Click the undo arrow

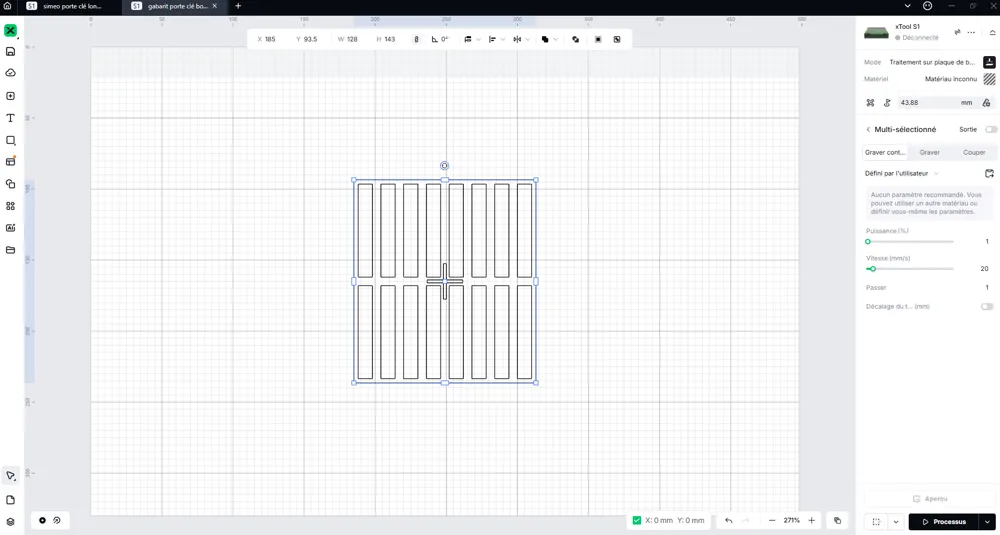click(x=729, y=520)
